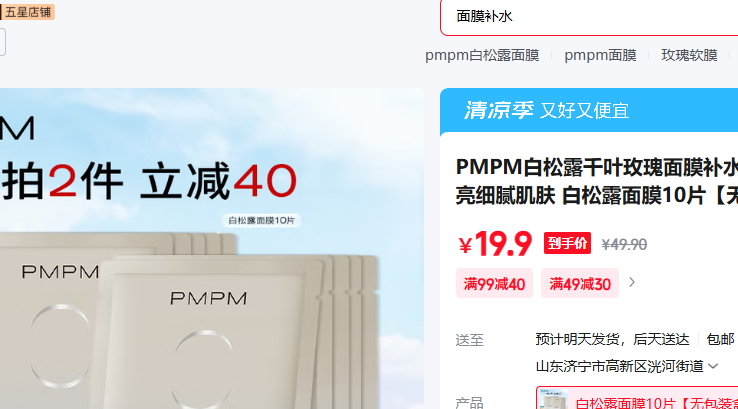Screen dimensions: 738x409
Task: Click the product variant thumbnail image
Action: click(554, 399)
